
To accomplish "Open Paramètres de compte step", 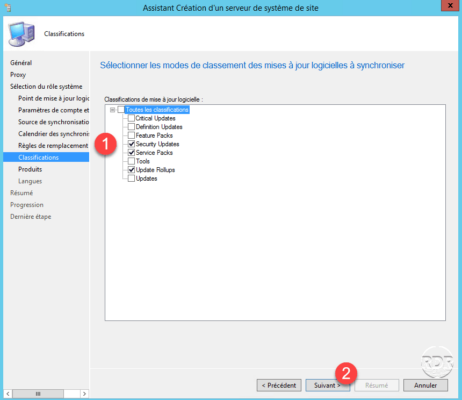I will pyautogui.click(x=53, y=110).
